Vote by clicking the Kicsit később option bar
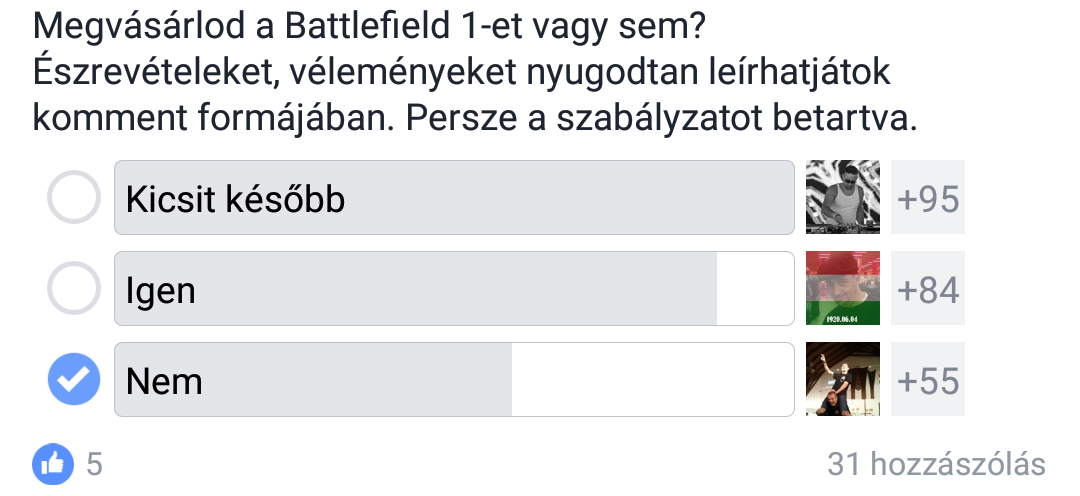The image size is (1080, 496). tap(454, 198)
